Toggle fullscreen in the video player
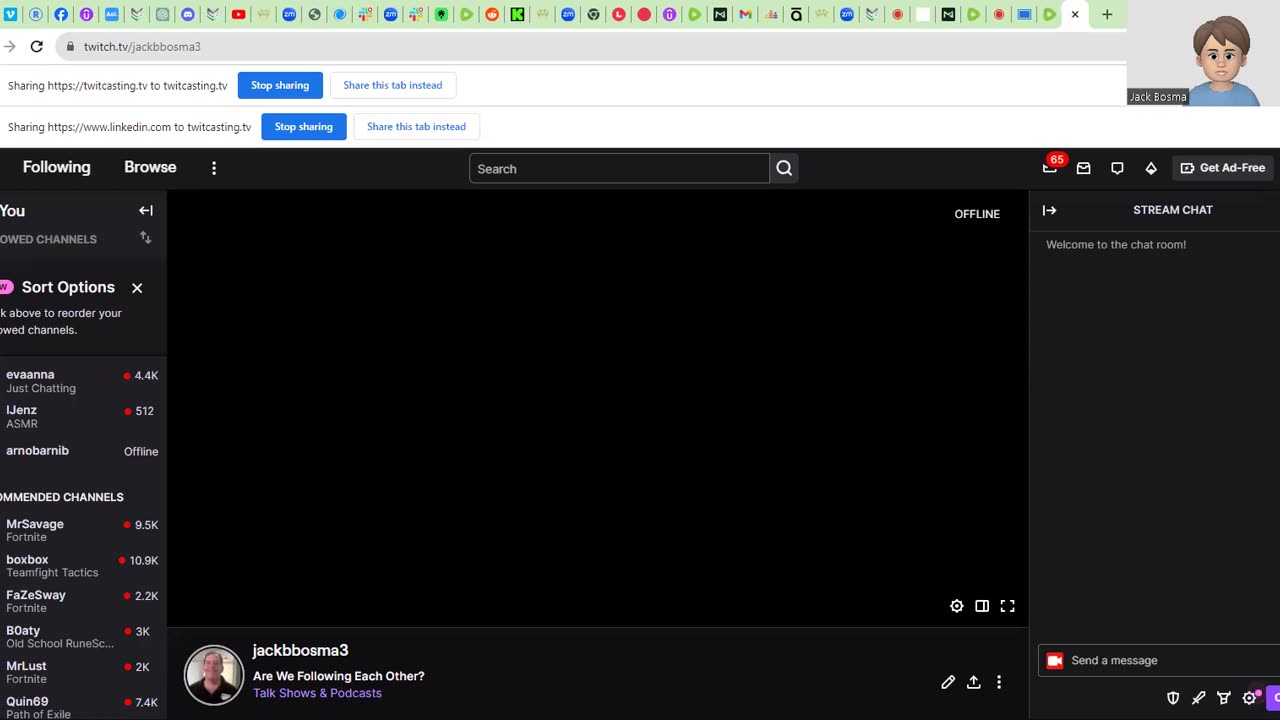This screenshot has height=720, width=1280. click(x=1008, y=606)
